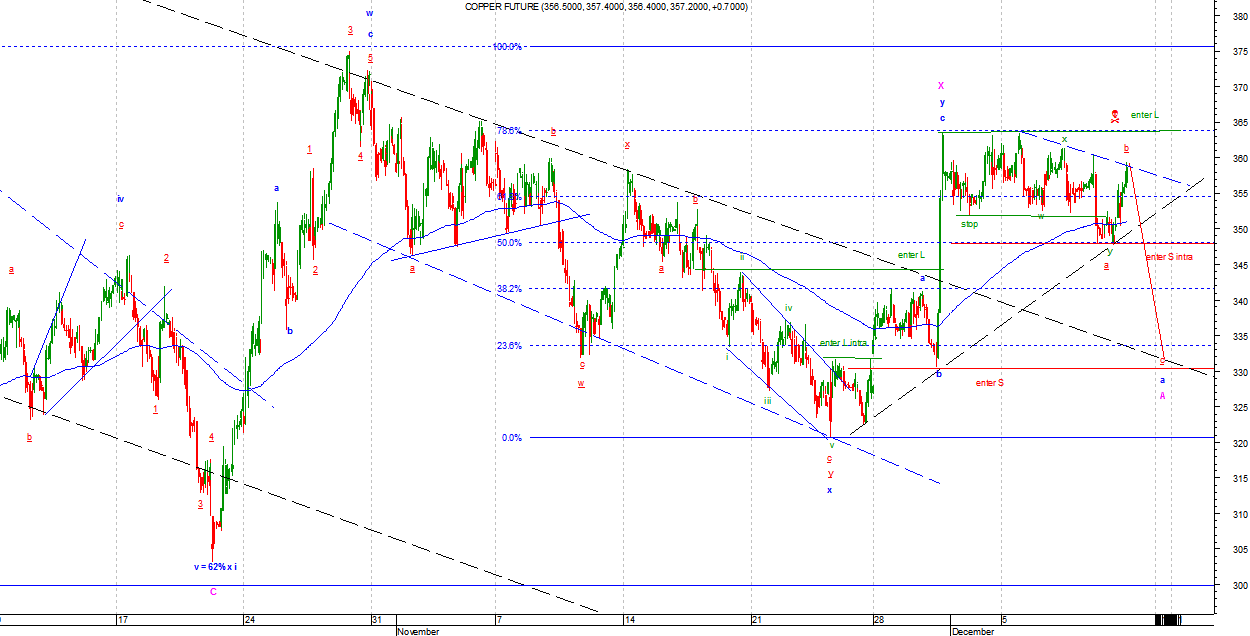Click the 'enter L intra' annotation
Viewport: 1250px width, 636px height.
[843, 343]
